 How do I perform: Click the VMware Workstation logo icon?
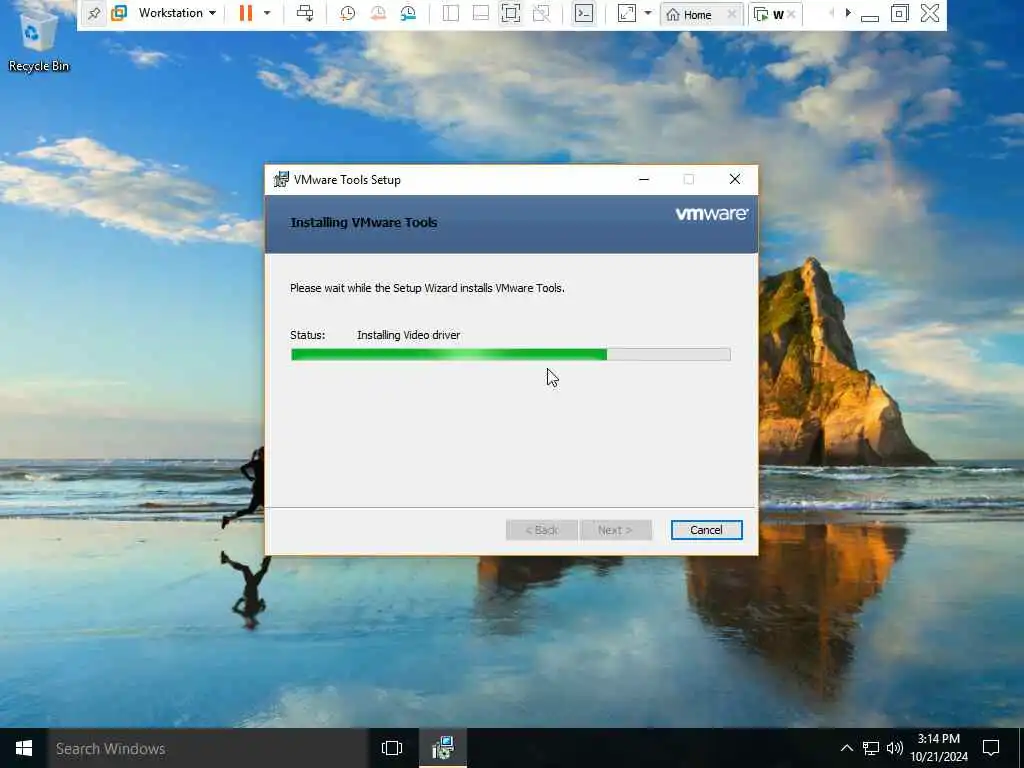tap(119, 13)
